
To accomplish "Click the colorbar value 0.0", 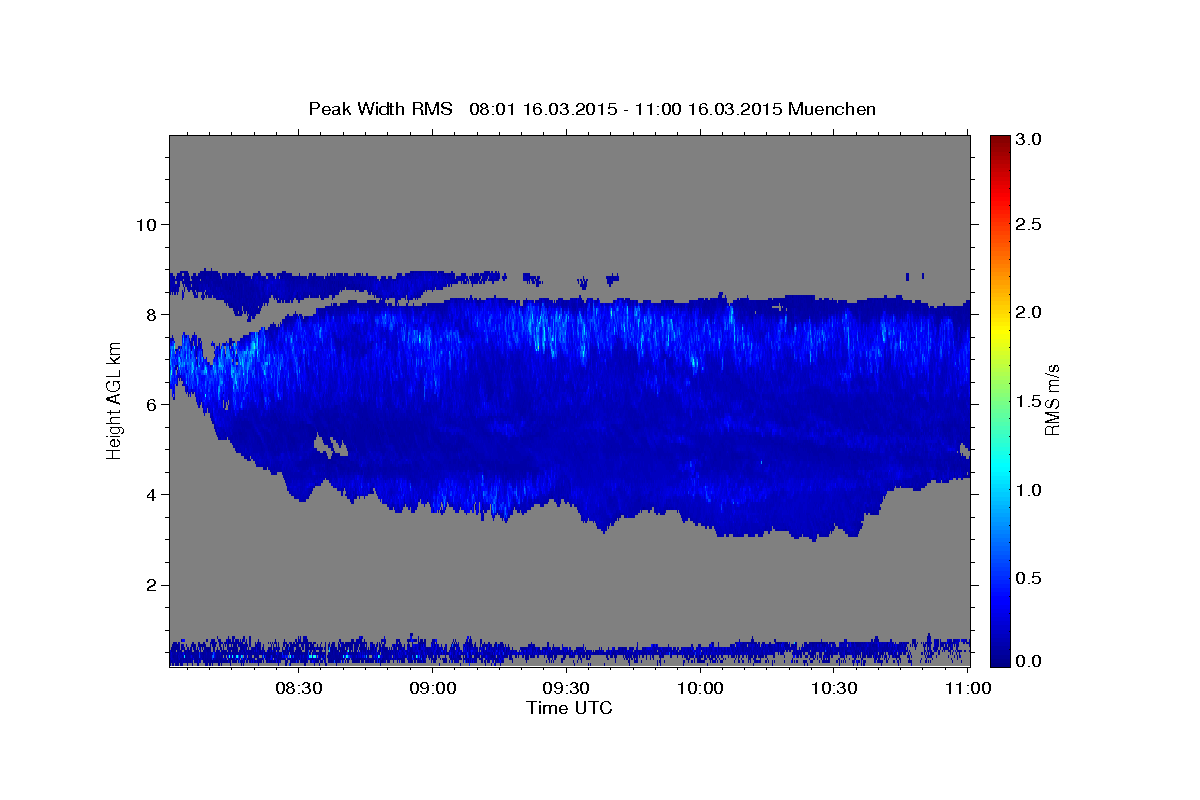I will click(x=1030, y=661).
